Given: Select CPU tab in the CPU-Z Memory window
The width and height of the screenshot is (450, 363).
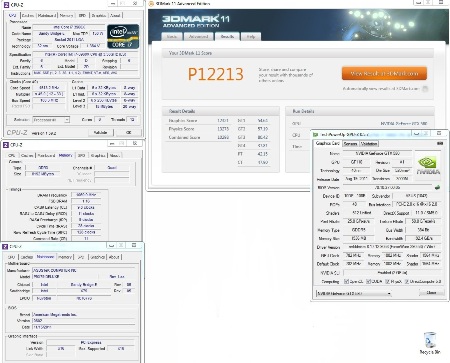Looking at the screenshot, I should [x=12, y=155].
